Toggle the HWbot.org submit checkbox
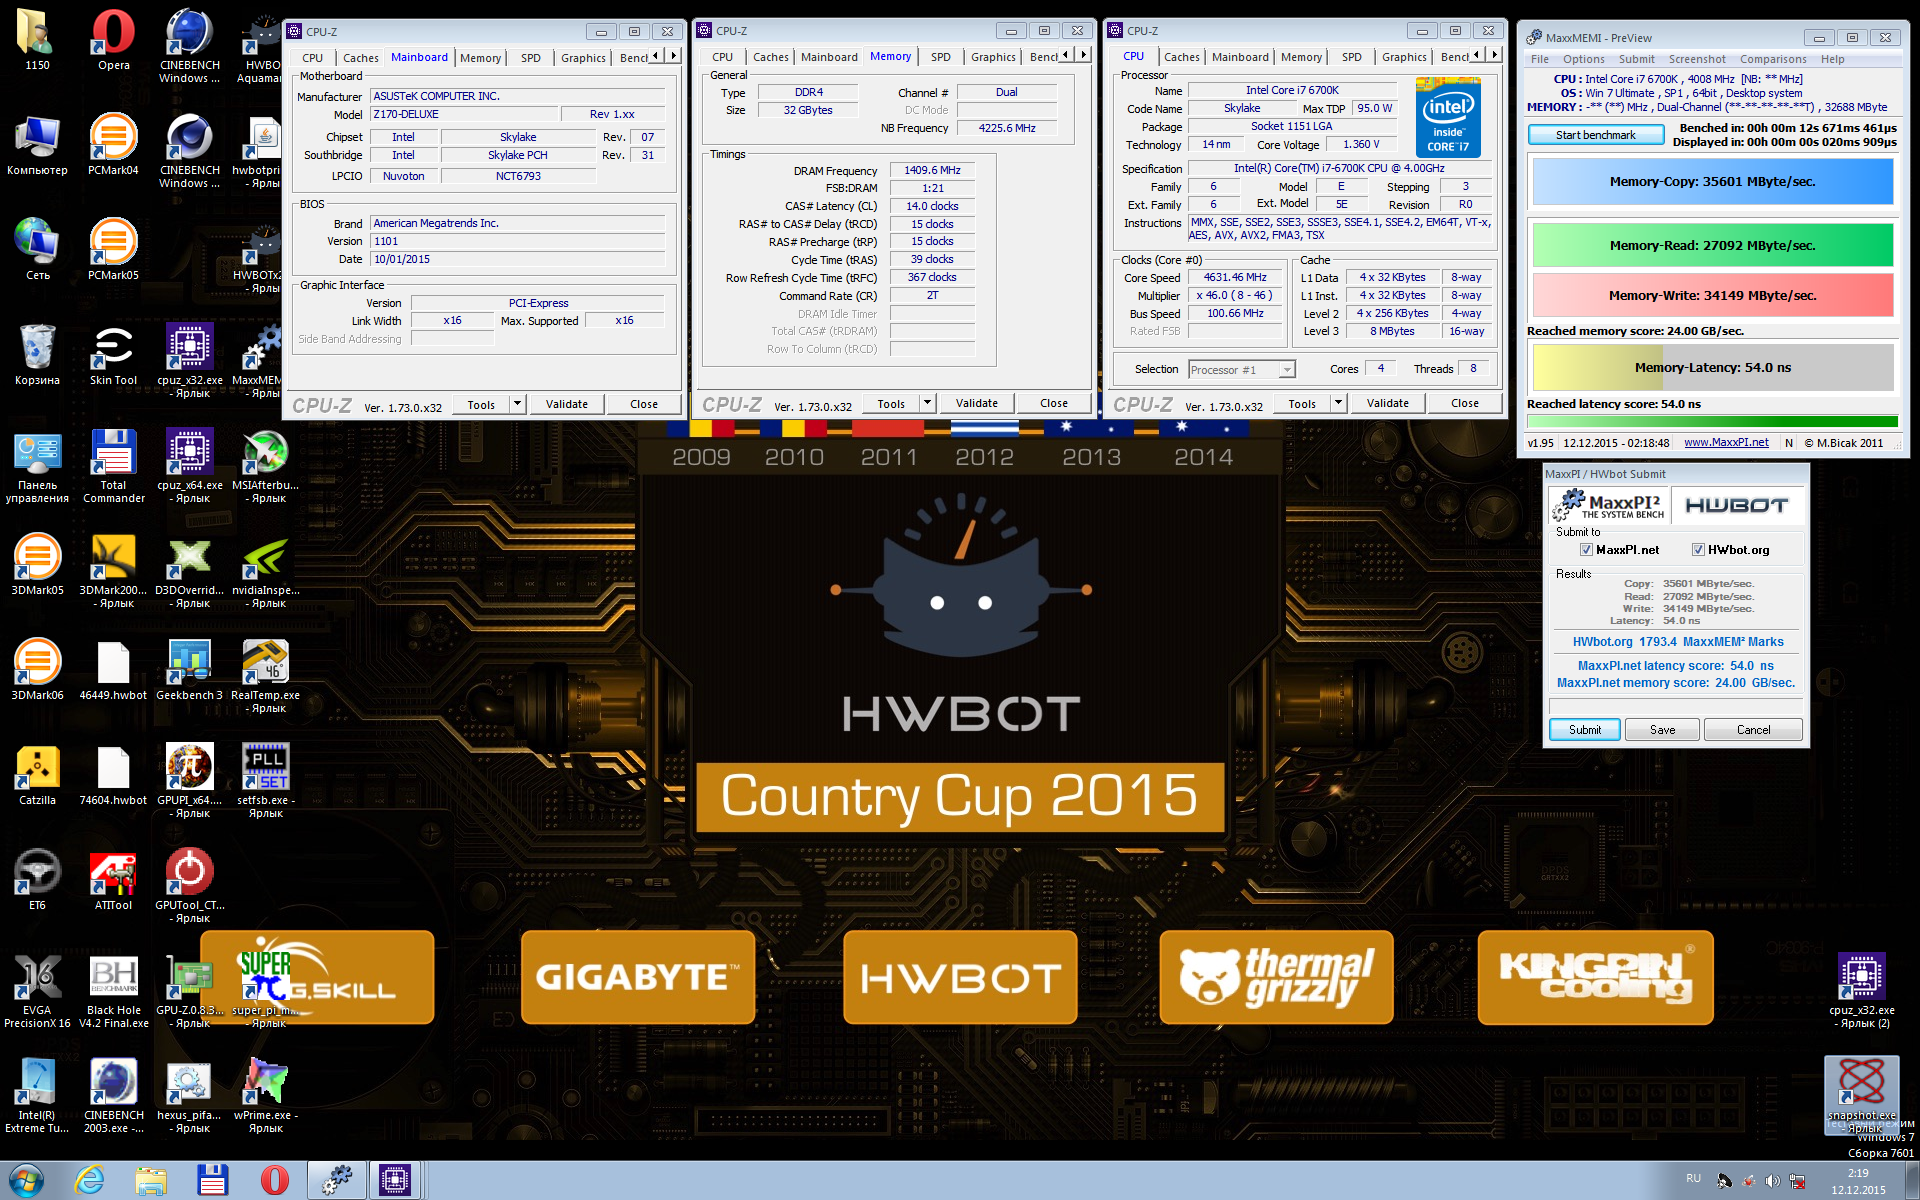Screen dimensions: 1920x1200 1698,550
